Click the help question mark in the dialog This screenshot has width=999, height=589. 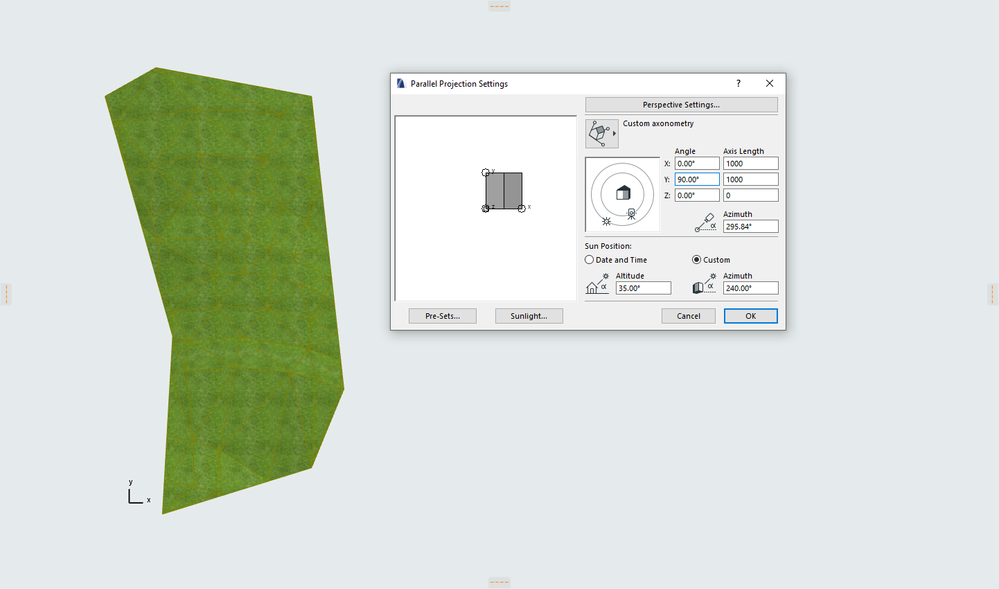(738, 84)
